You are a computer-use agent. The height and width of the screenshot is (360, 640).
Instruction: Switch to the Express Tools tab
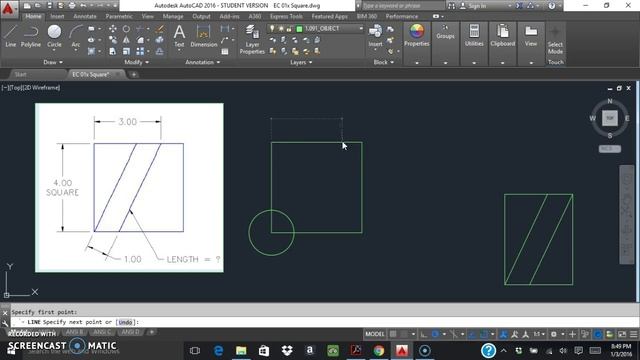(x=286, y=16)
